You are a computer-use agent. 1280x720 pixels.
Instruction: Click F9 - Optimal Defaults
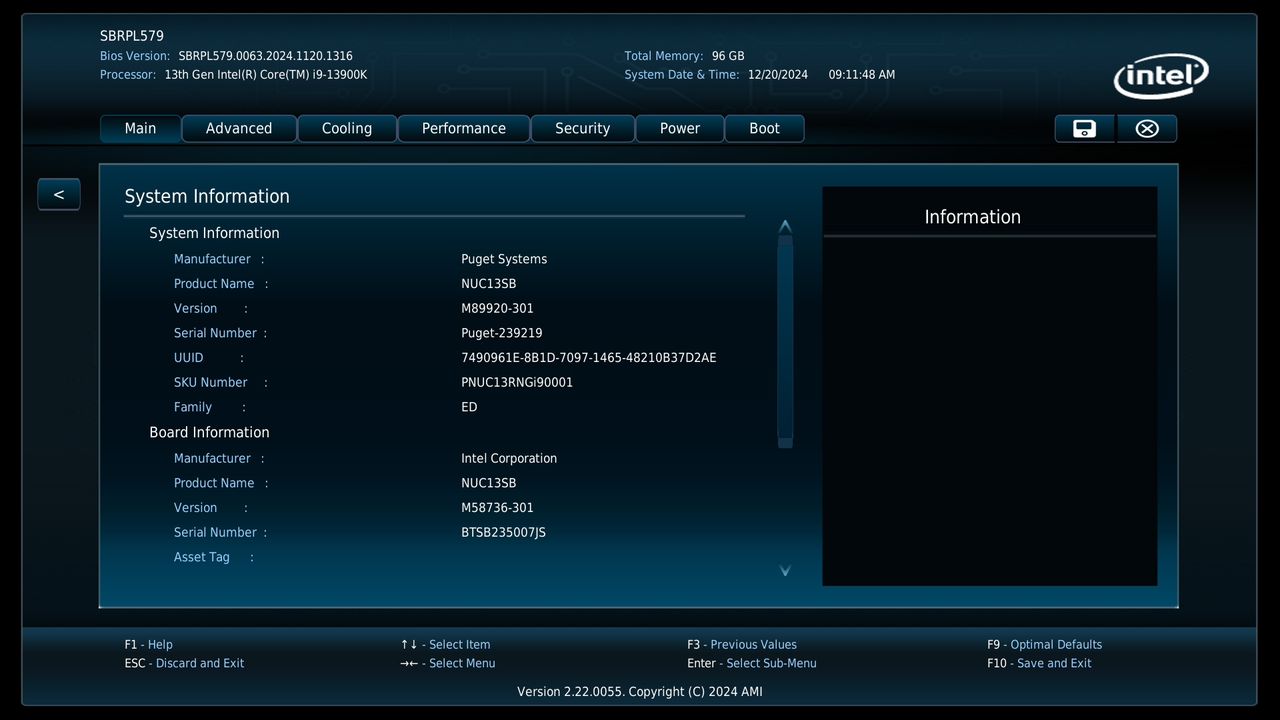pyautogui.click(x=1044, y=645)
